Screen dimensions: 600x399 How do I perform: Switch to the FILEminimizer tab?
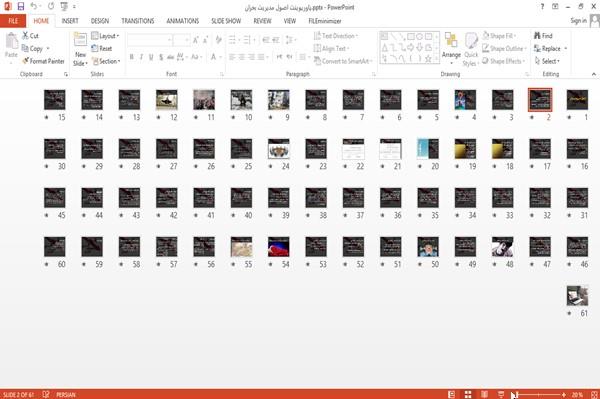click(x=325, y=21)
